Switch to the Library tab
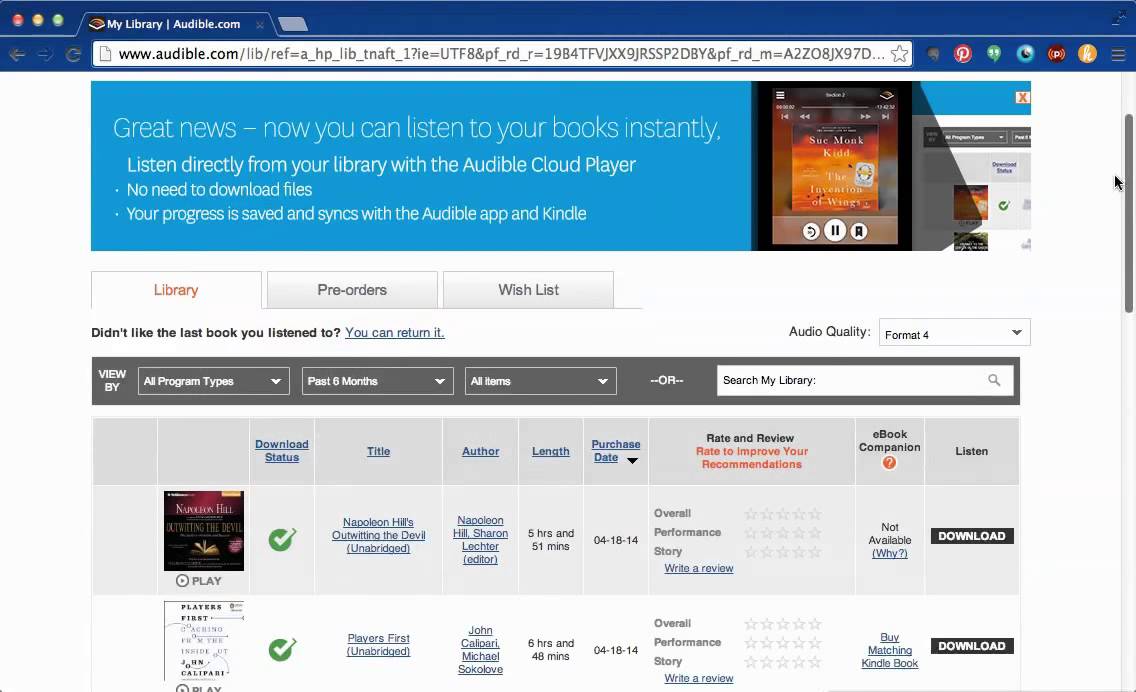Screen dimensions: 1136x692 pos(176,290)
